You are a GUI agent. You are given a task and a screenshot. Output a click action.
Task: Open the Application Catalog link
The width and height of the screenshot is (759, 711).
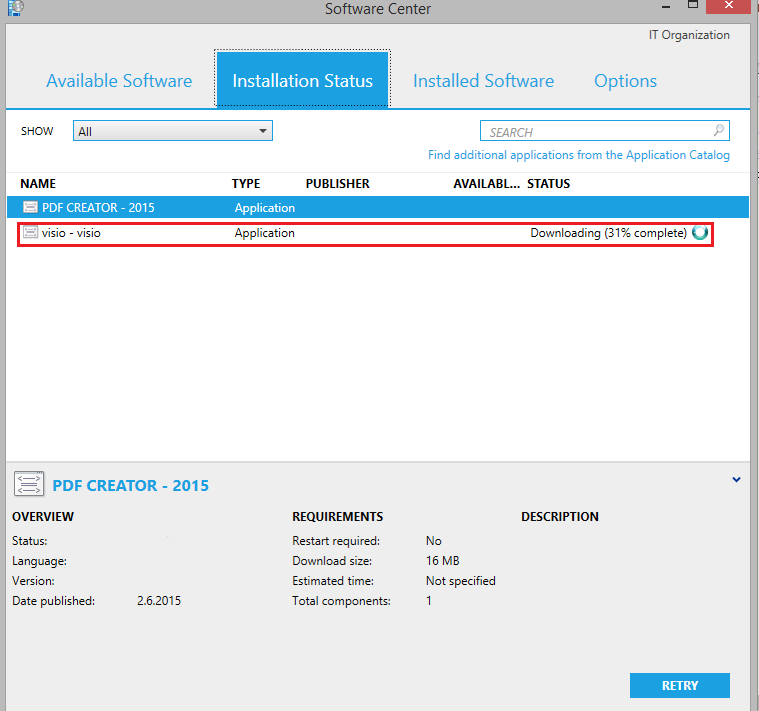point(578,155)
